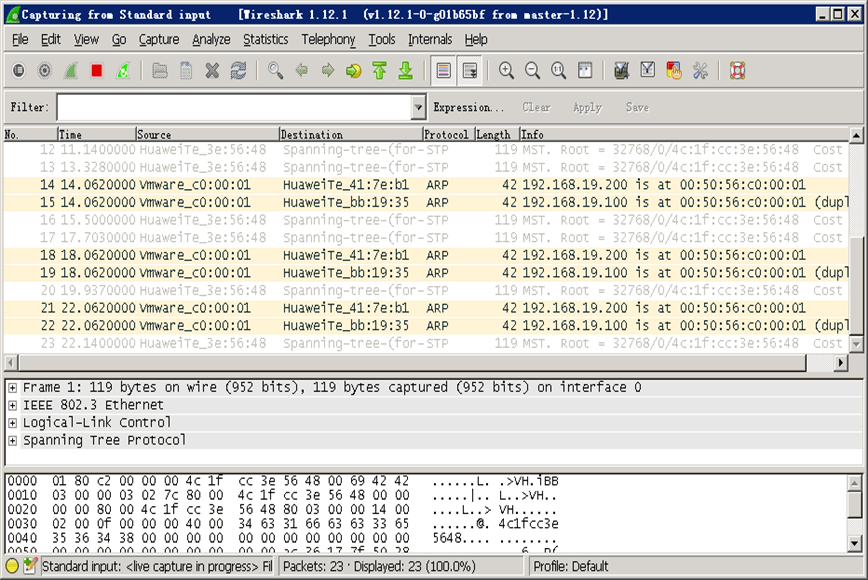The height and width of the screenshot is (580, 868).
Task: Click the Clear filter button
Action: pos(536,107)
